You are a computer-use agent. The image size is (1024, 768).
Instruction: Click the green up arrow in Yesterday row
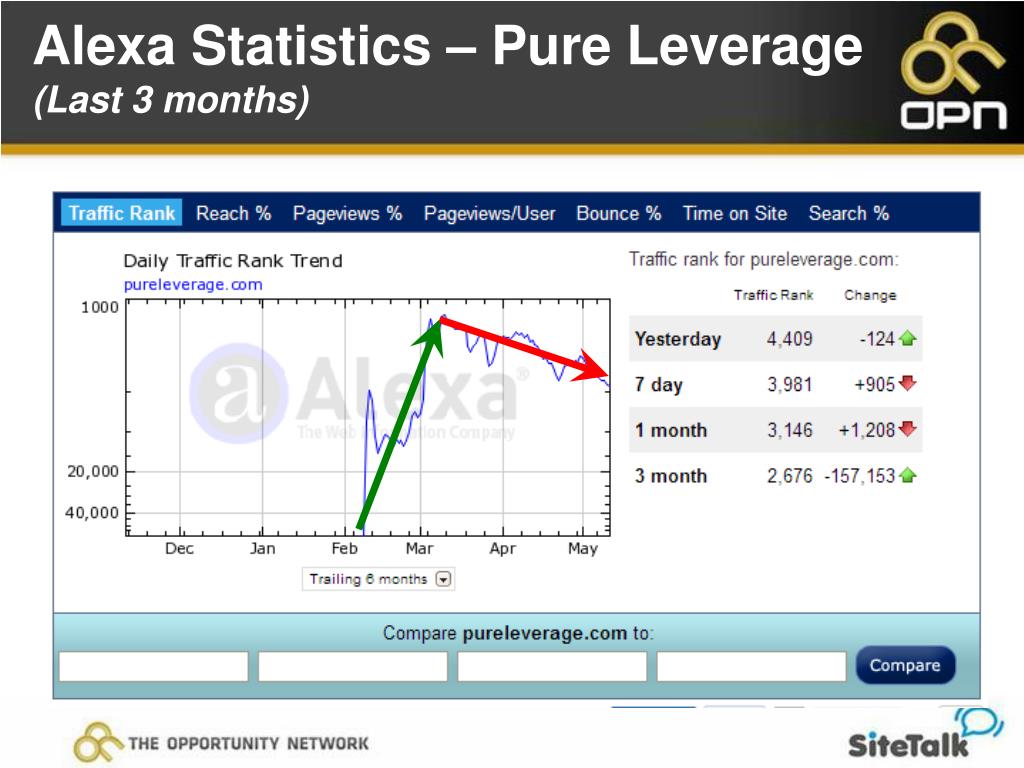(908, 338)
